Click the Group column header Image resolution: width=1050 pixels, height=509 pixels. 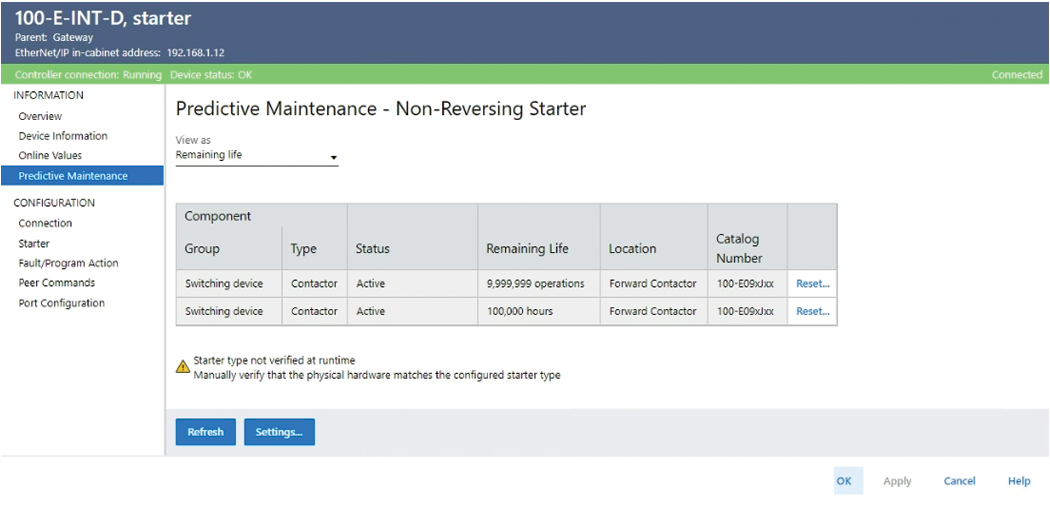(x=202, y=248)
